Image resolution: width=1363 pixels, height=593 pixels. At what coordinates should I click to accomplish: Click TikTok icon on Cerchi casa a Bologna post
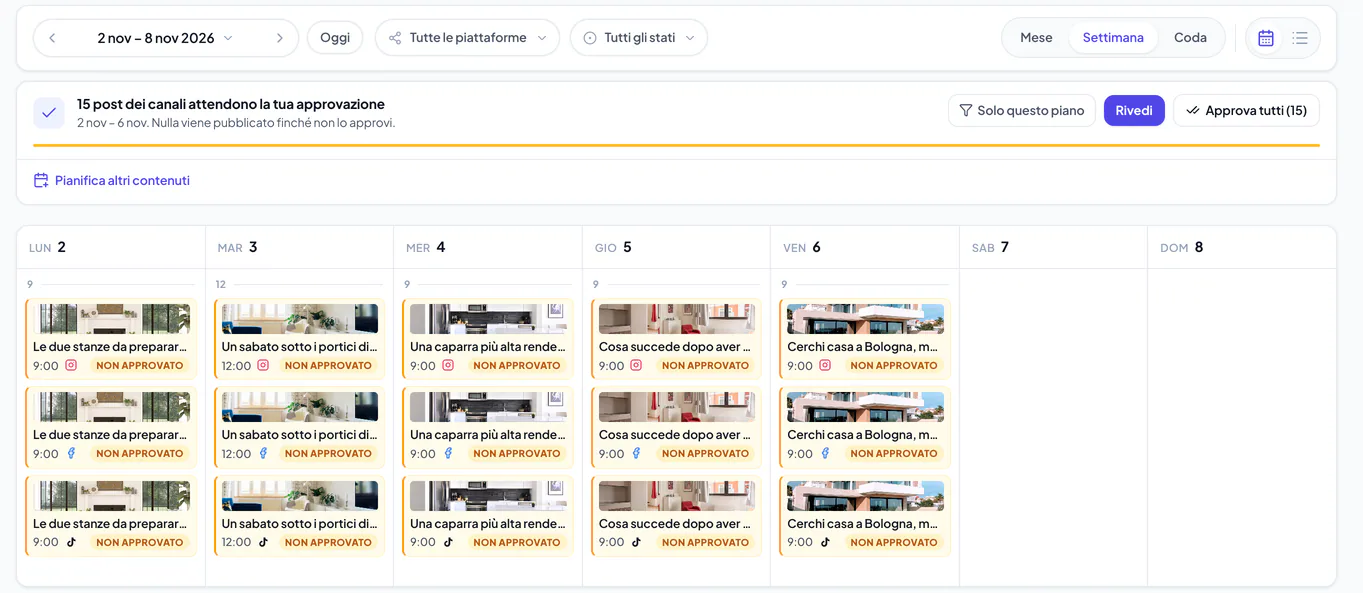(825, 543)
